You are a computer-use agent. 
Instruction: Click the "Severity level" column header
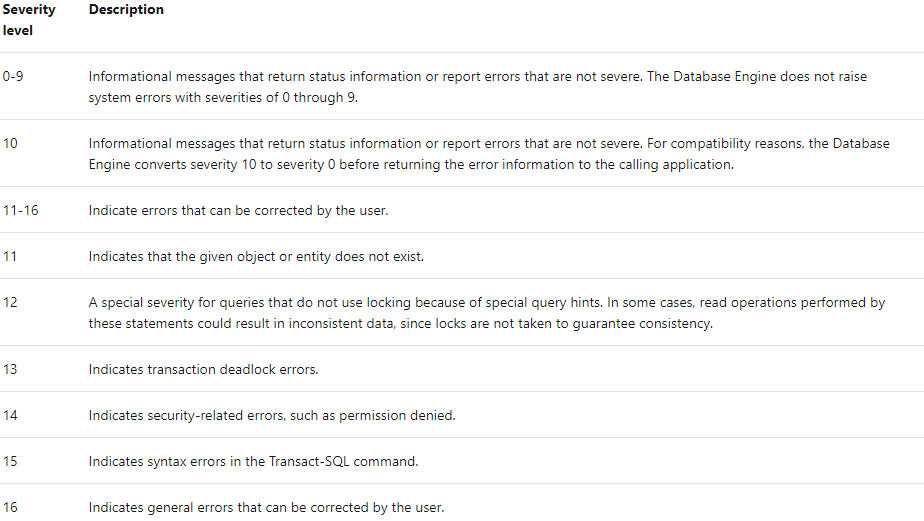pos(28,20)
